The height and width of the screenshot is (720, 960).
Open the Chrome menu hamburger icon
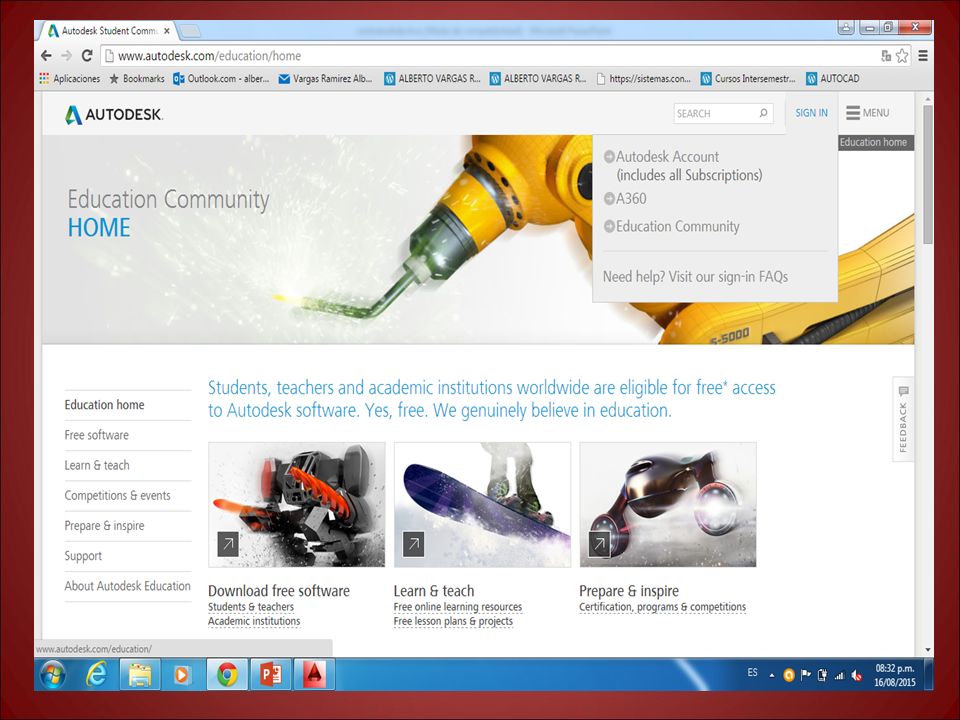coord(923,56)
